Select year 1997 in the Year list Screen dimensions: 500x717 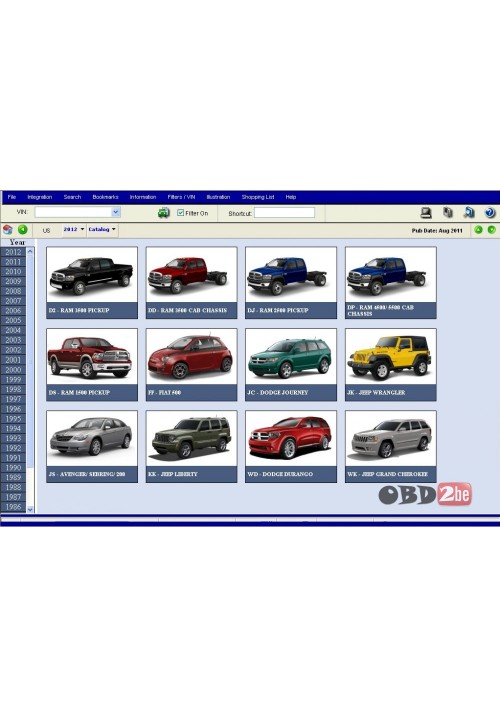click(13, 399)
